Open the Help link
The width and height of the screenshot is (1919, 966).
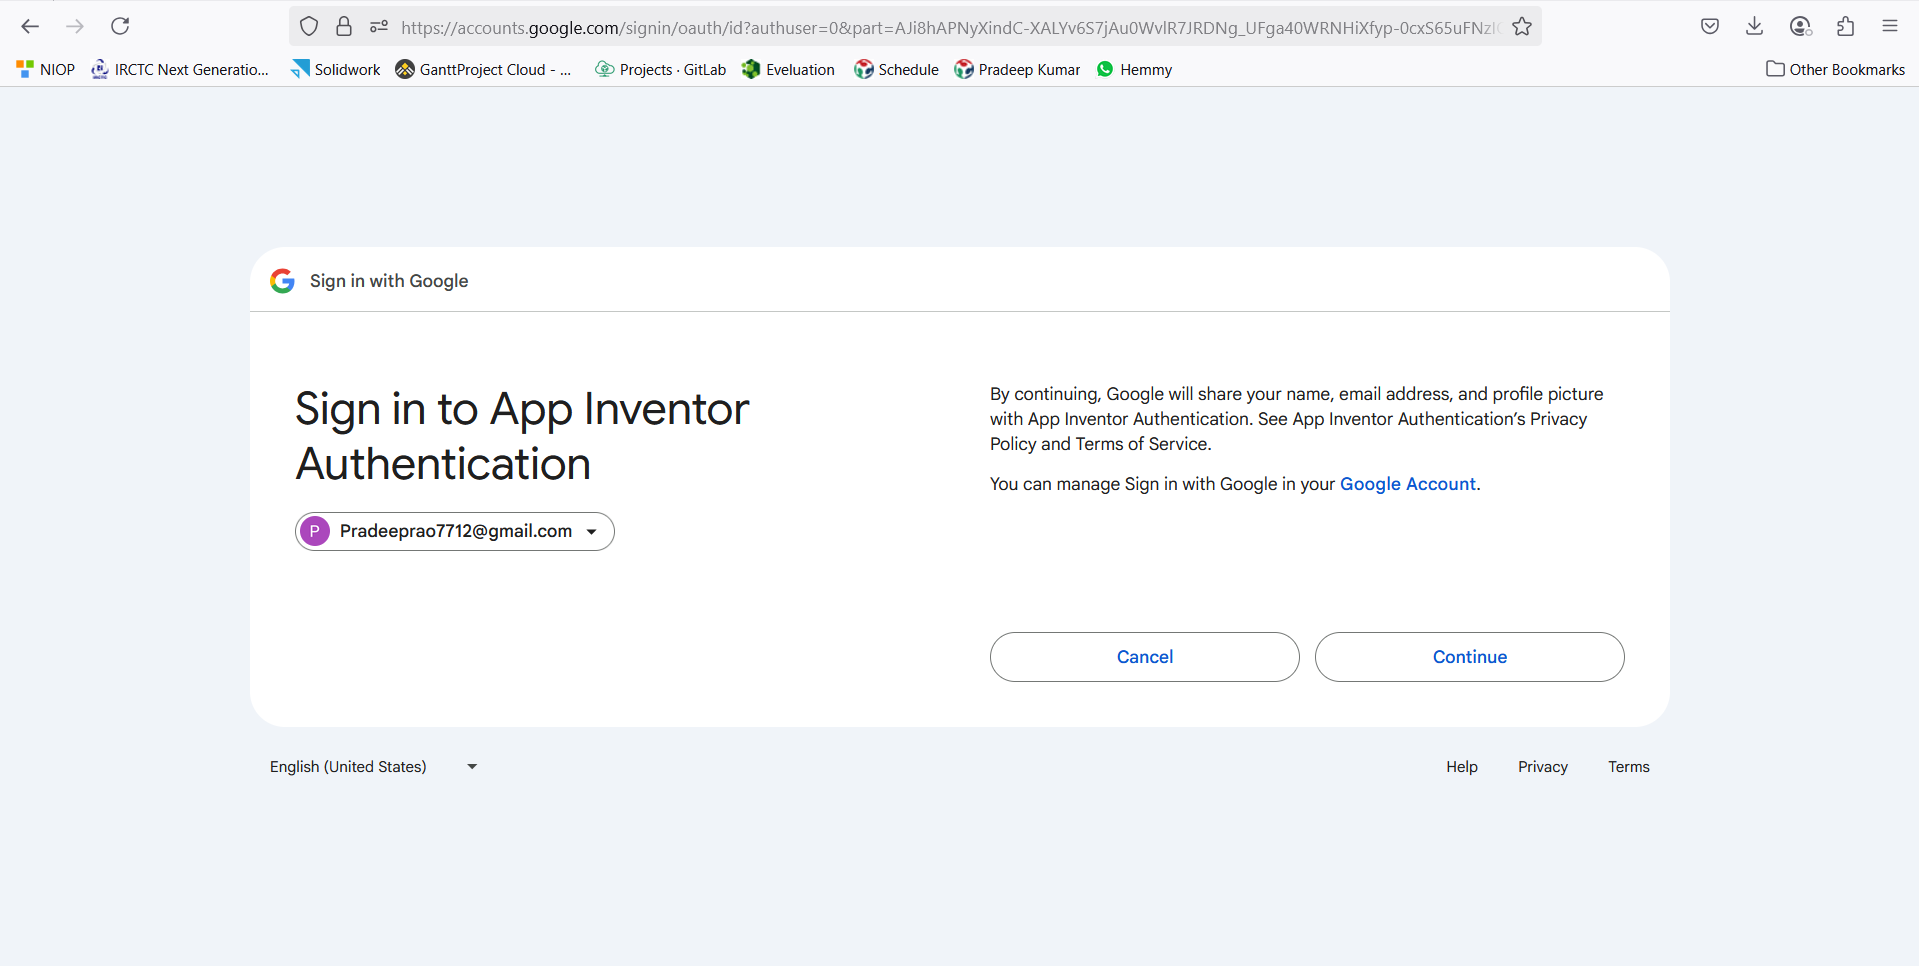[x=1462, y=767]
